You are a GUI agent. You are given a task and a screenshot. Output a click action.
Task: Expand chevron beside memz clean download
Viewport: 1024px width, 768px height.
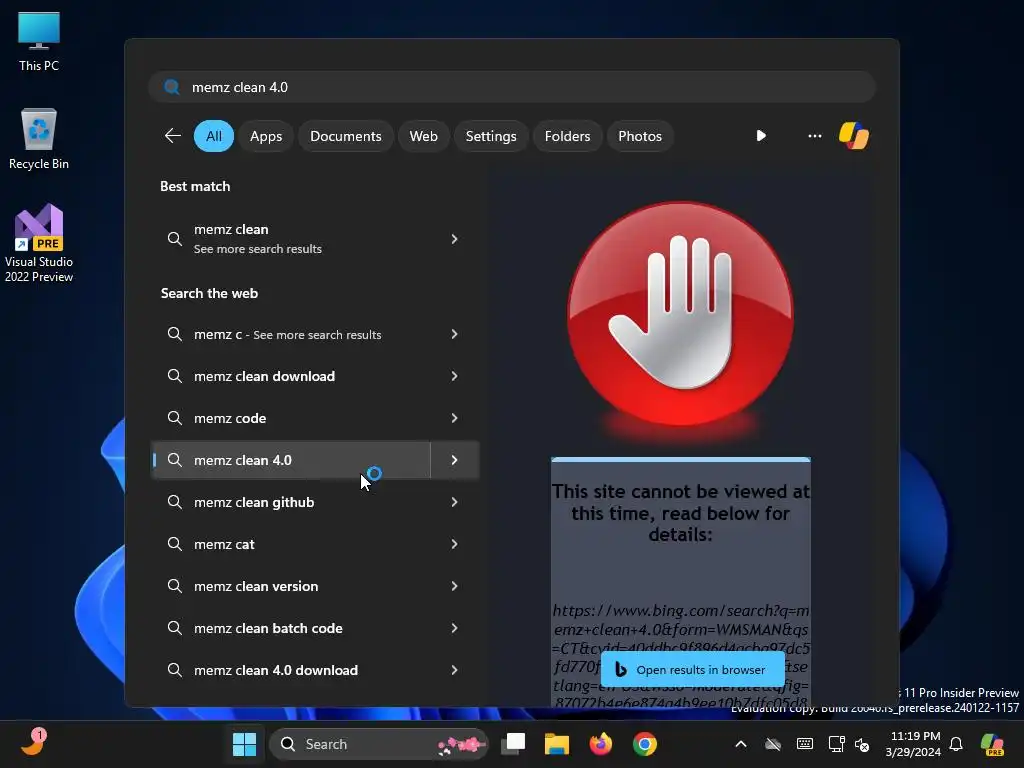click(455, 376)
